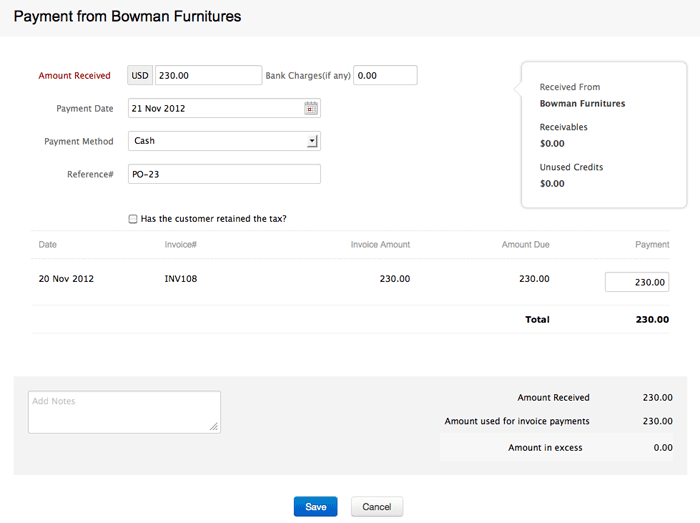Click the 'Bowman Furnitures' name in Received From
Viewport: 700px width, 523px height.
click(x=582, y=104)
